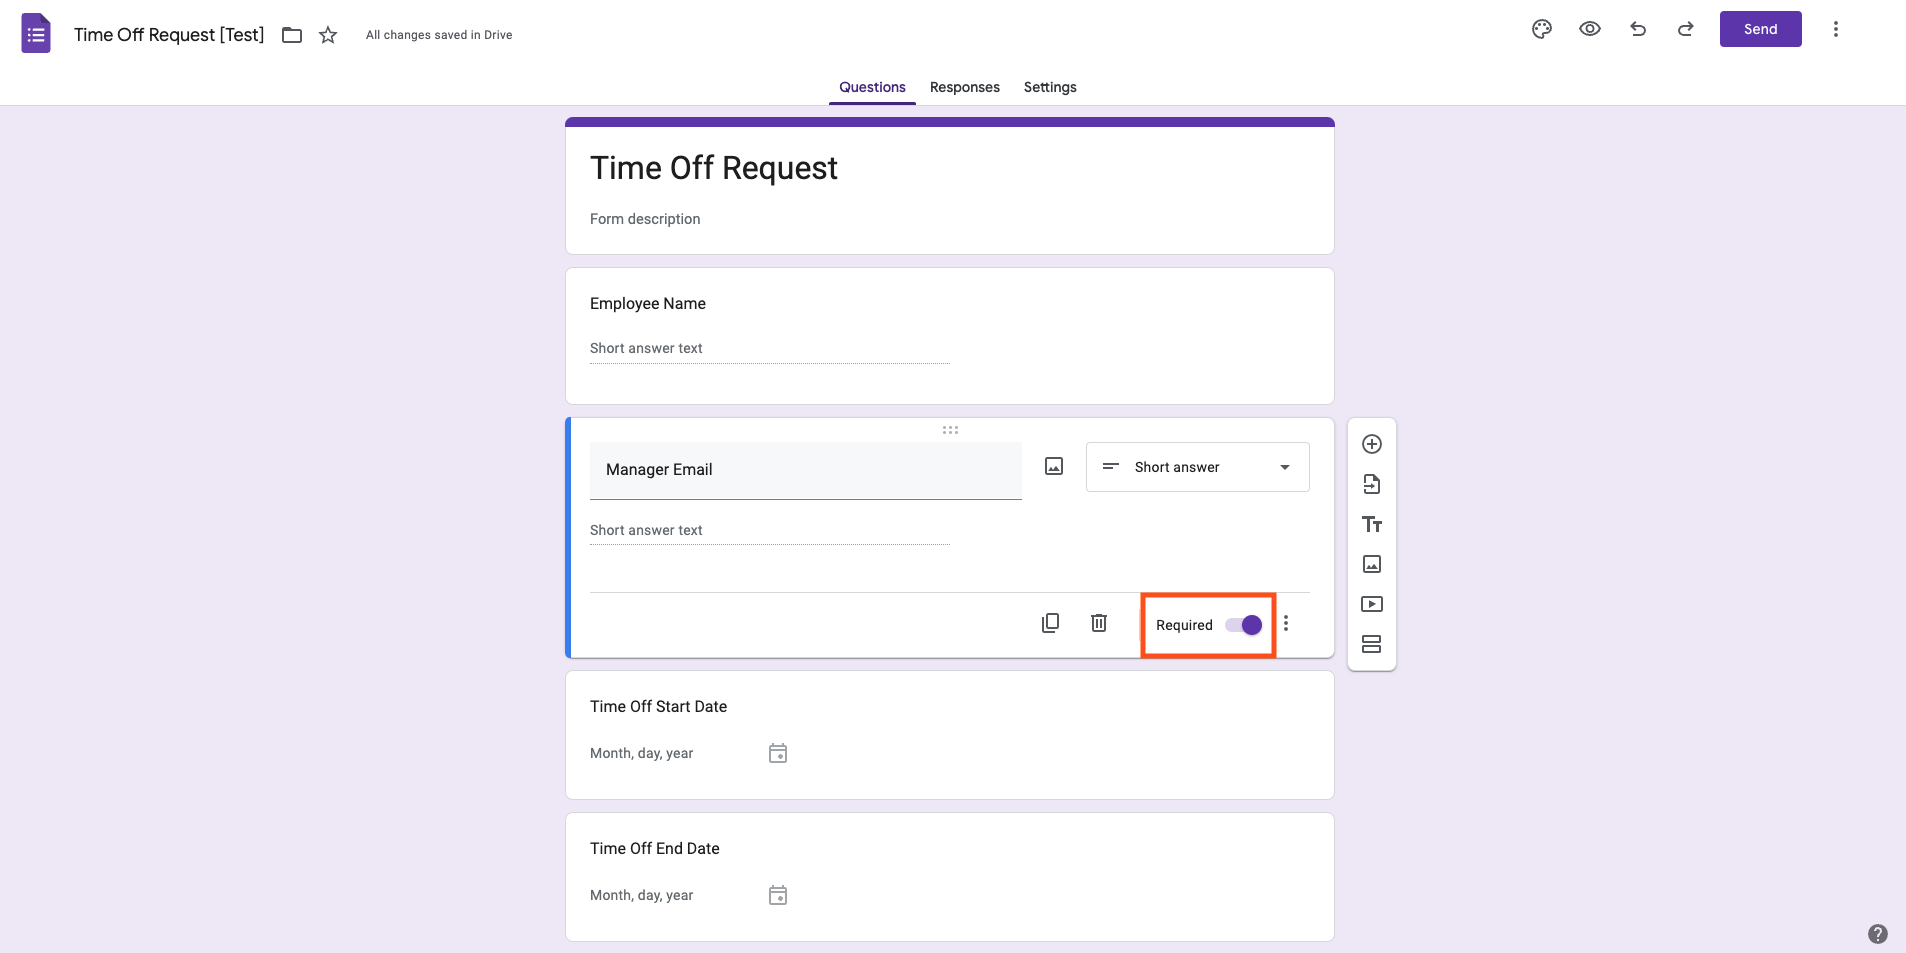Star the Time Off Request form
1906x953 pixels.
coord(328,35)
